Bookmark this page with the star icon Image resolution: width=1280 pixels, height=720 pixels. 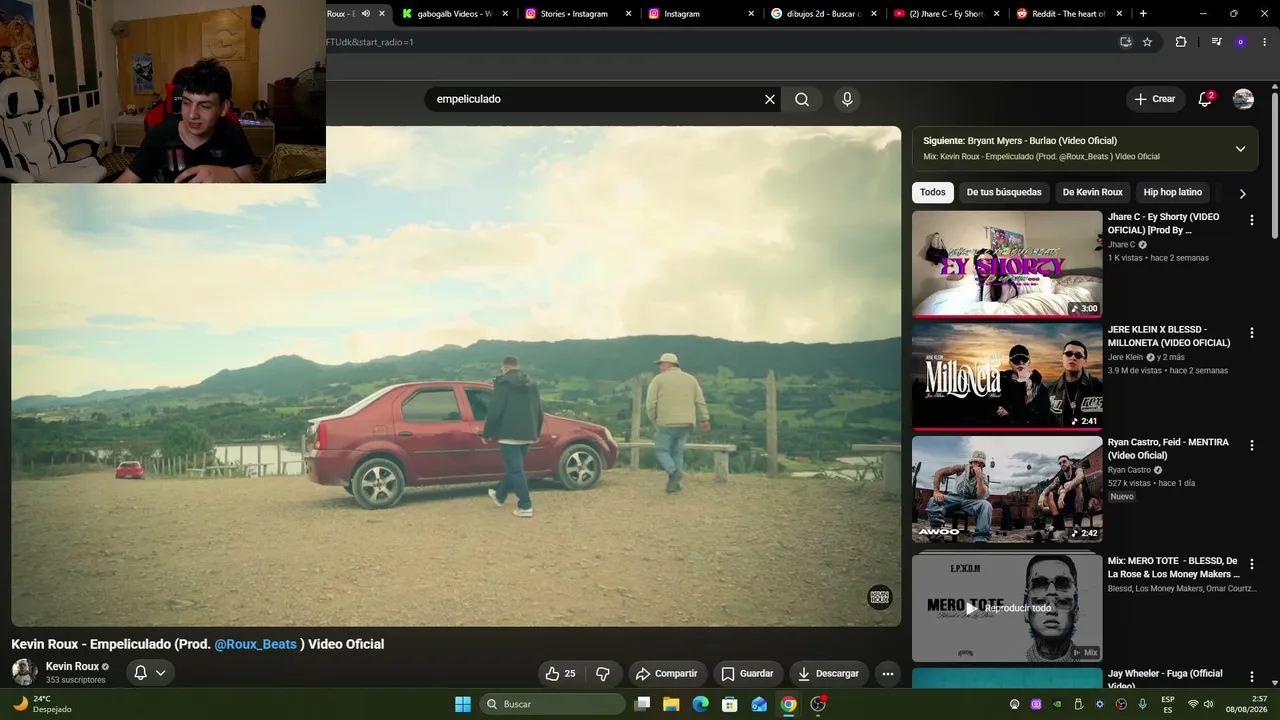coord(1147,42)
